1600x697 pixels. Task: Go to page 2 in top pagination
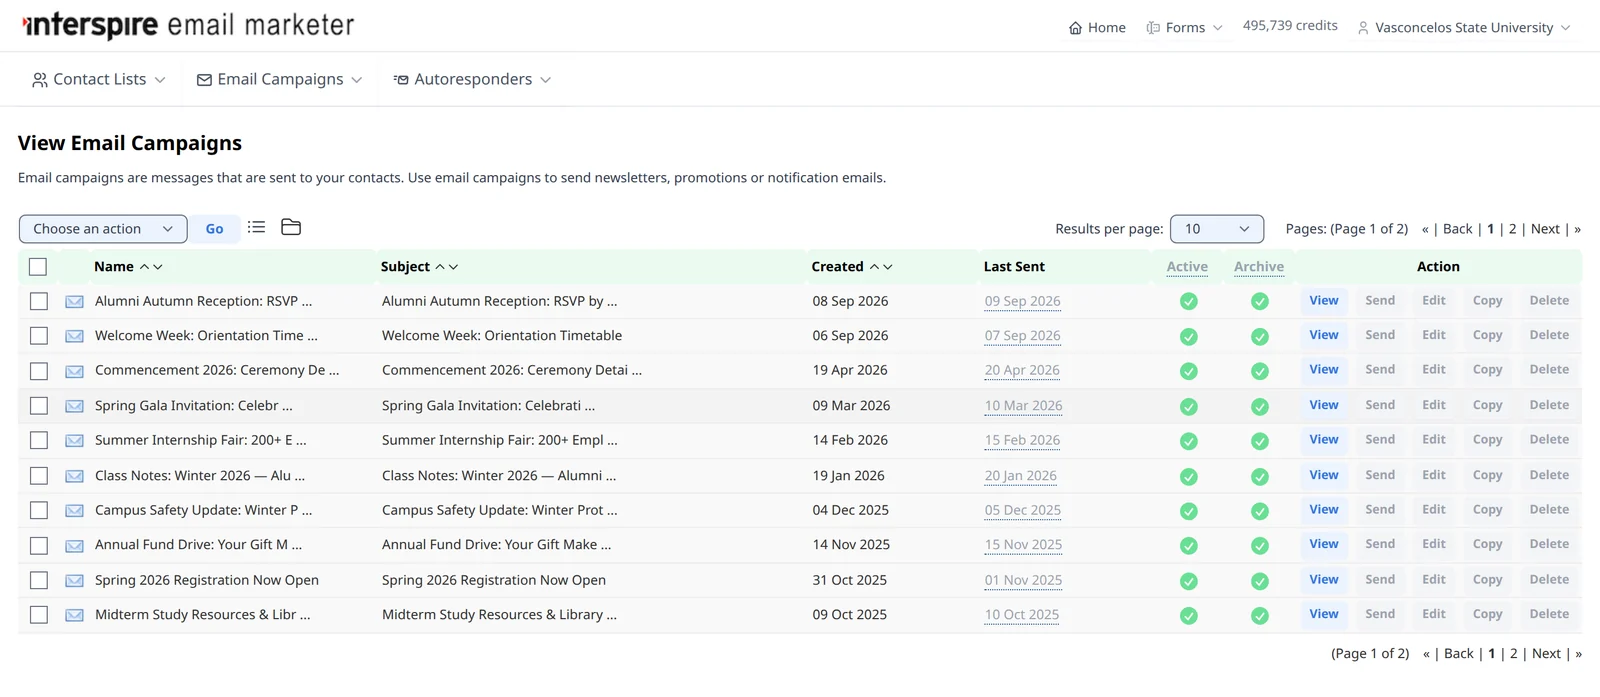[1512, 229]
